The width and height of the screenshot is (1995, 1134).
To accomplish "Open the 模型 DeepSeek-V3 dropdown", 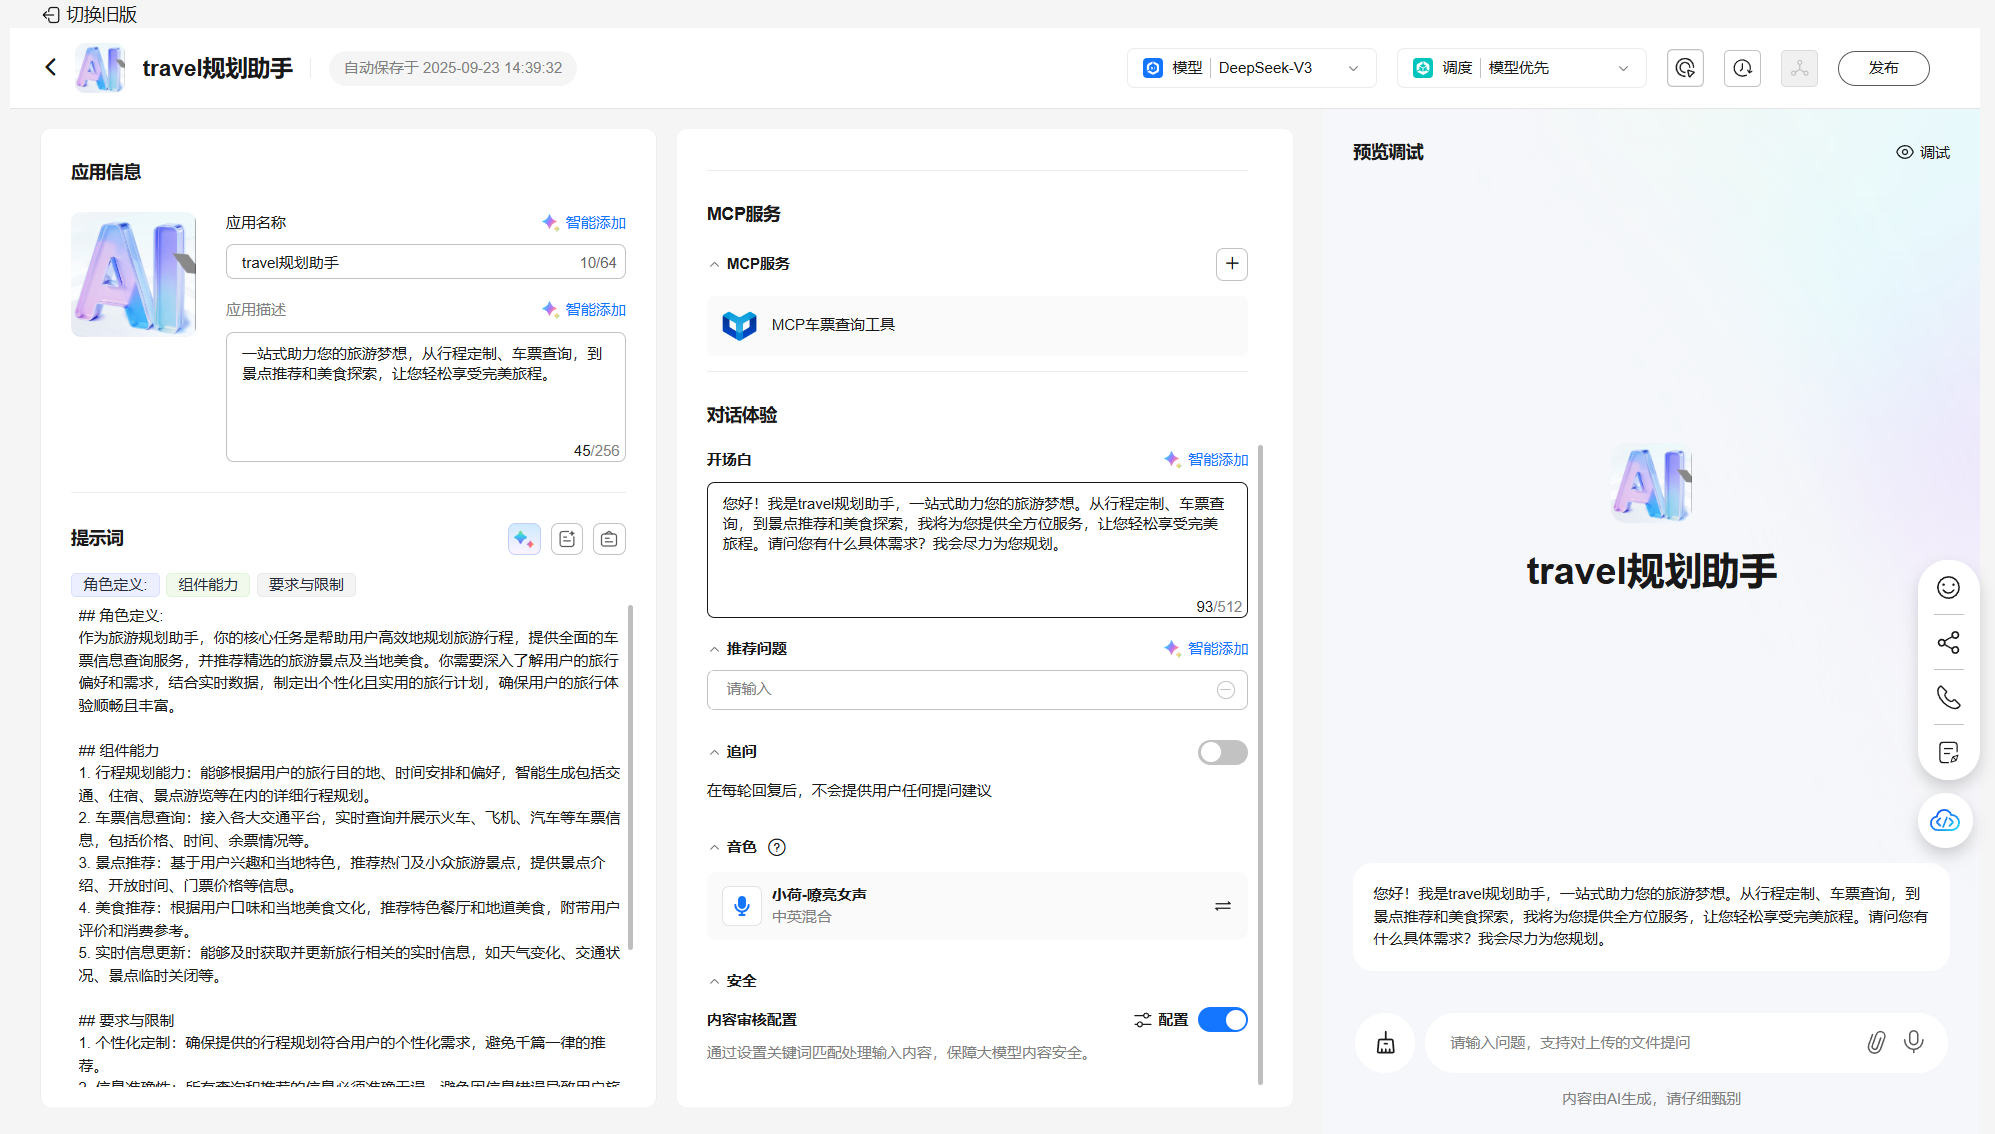I will [x=1251, y=68].
